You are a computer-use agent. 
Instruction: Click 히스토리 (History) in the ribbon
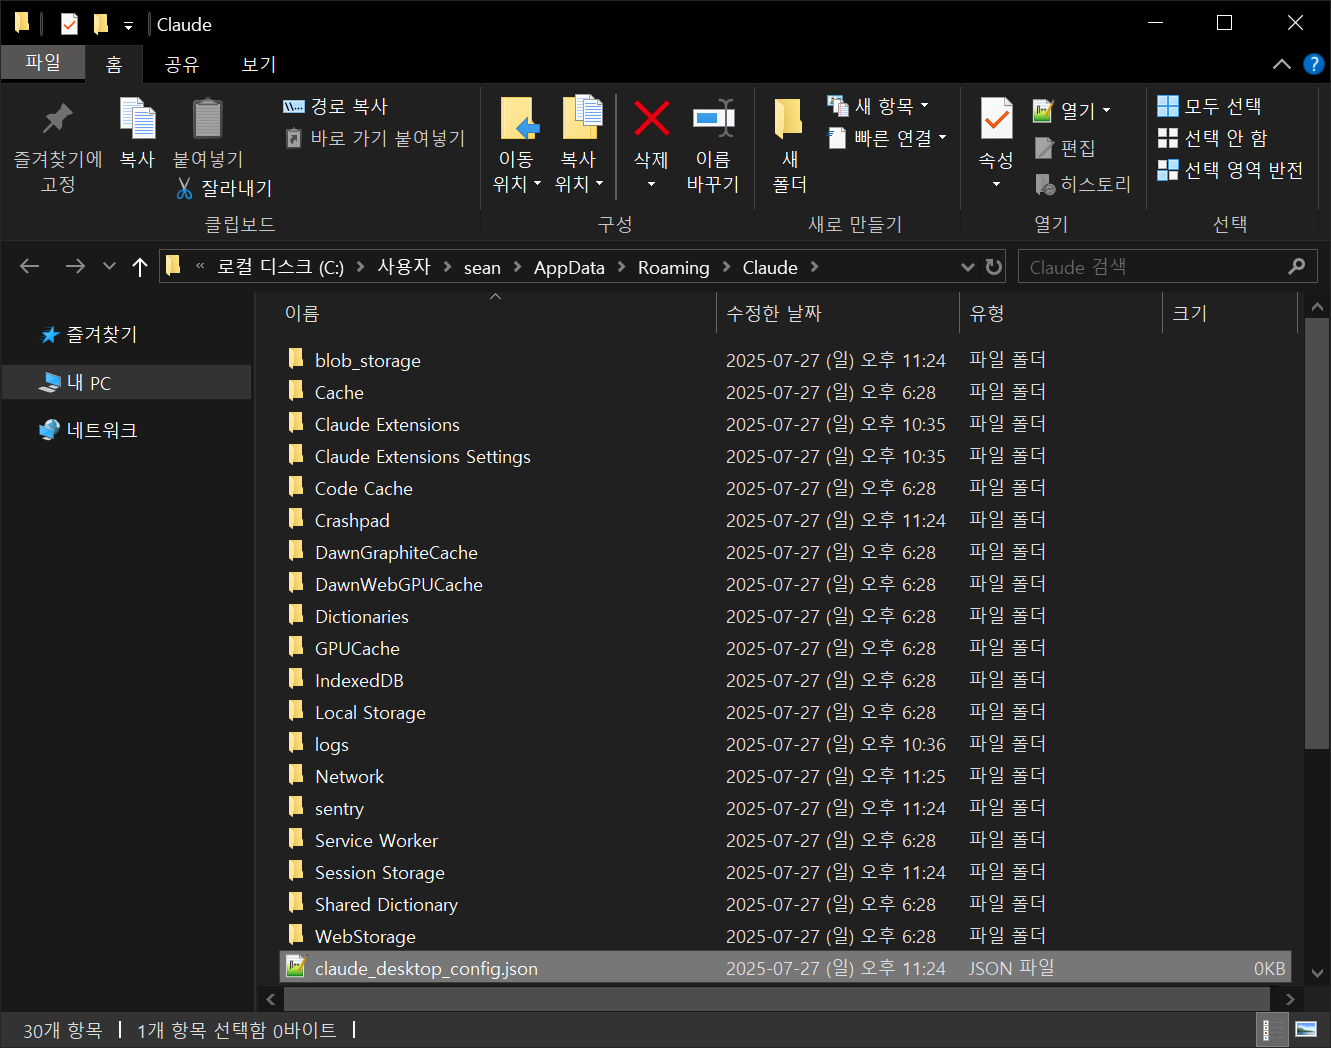coord(1083,184)
